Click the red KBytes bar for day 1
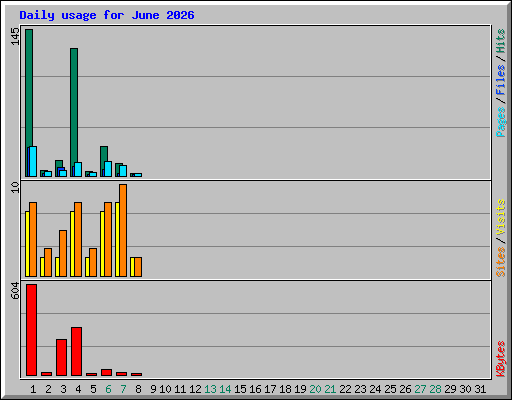 pos(31,330)
